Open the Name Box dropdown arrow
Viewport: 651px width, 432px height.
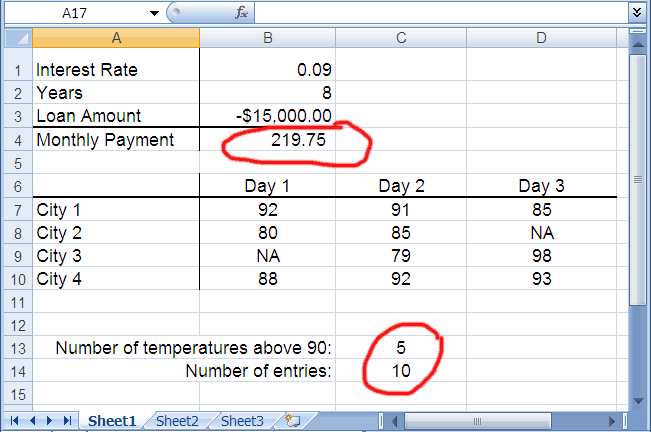(153, 13)
